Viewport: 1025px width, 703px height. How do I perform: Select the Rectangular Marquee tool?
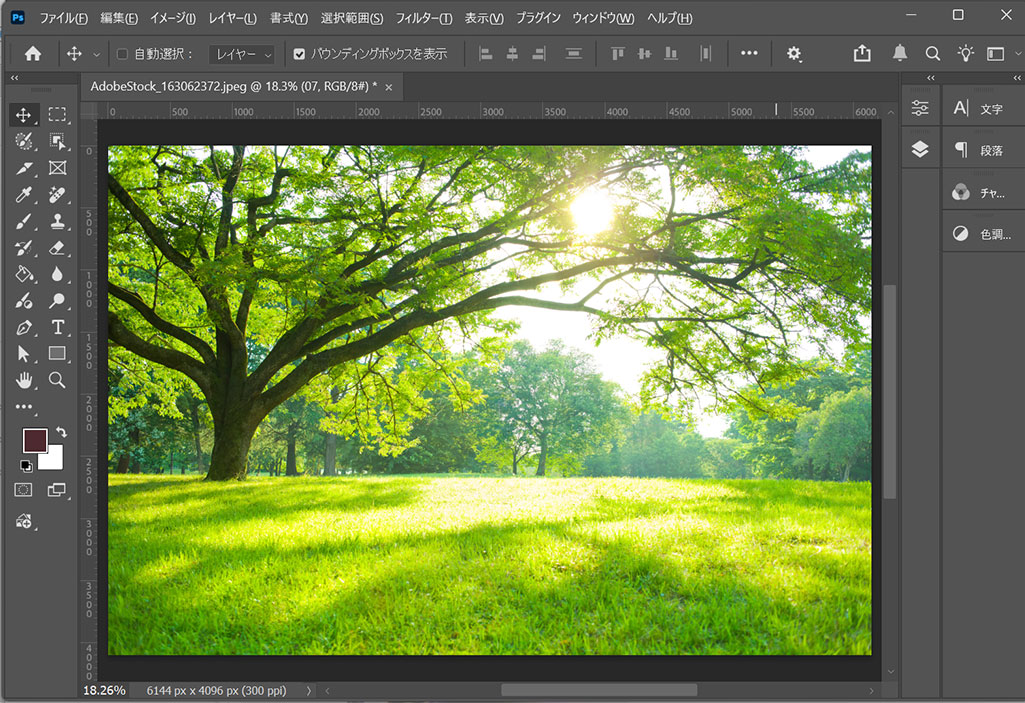point(57,115)
